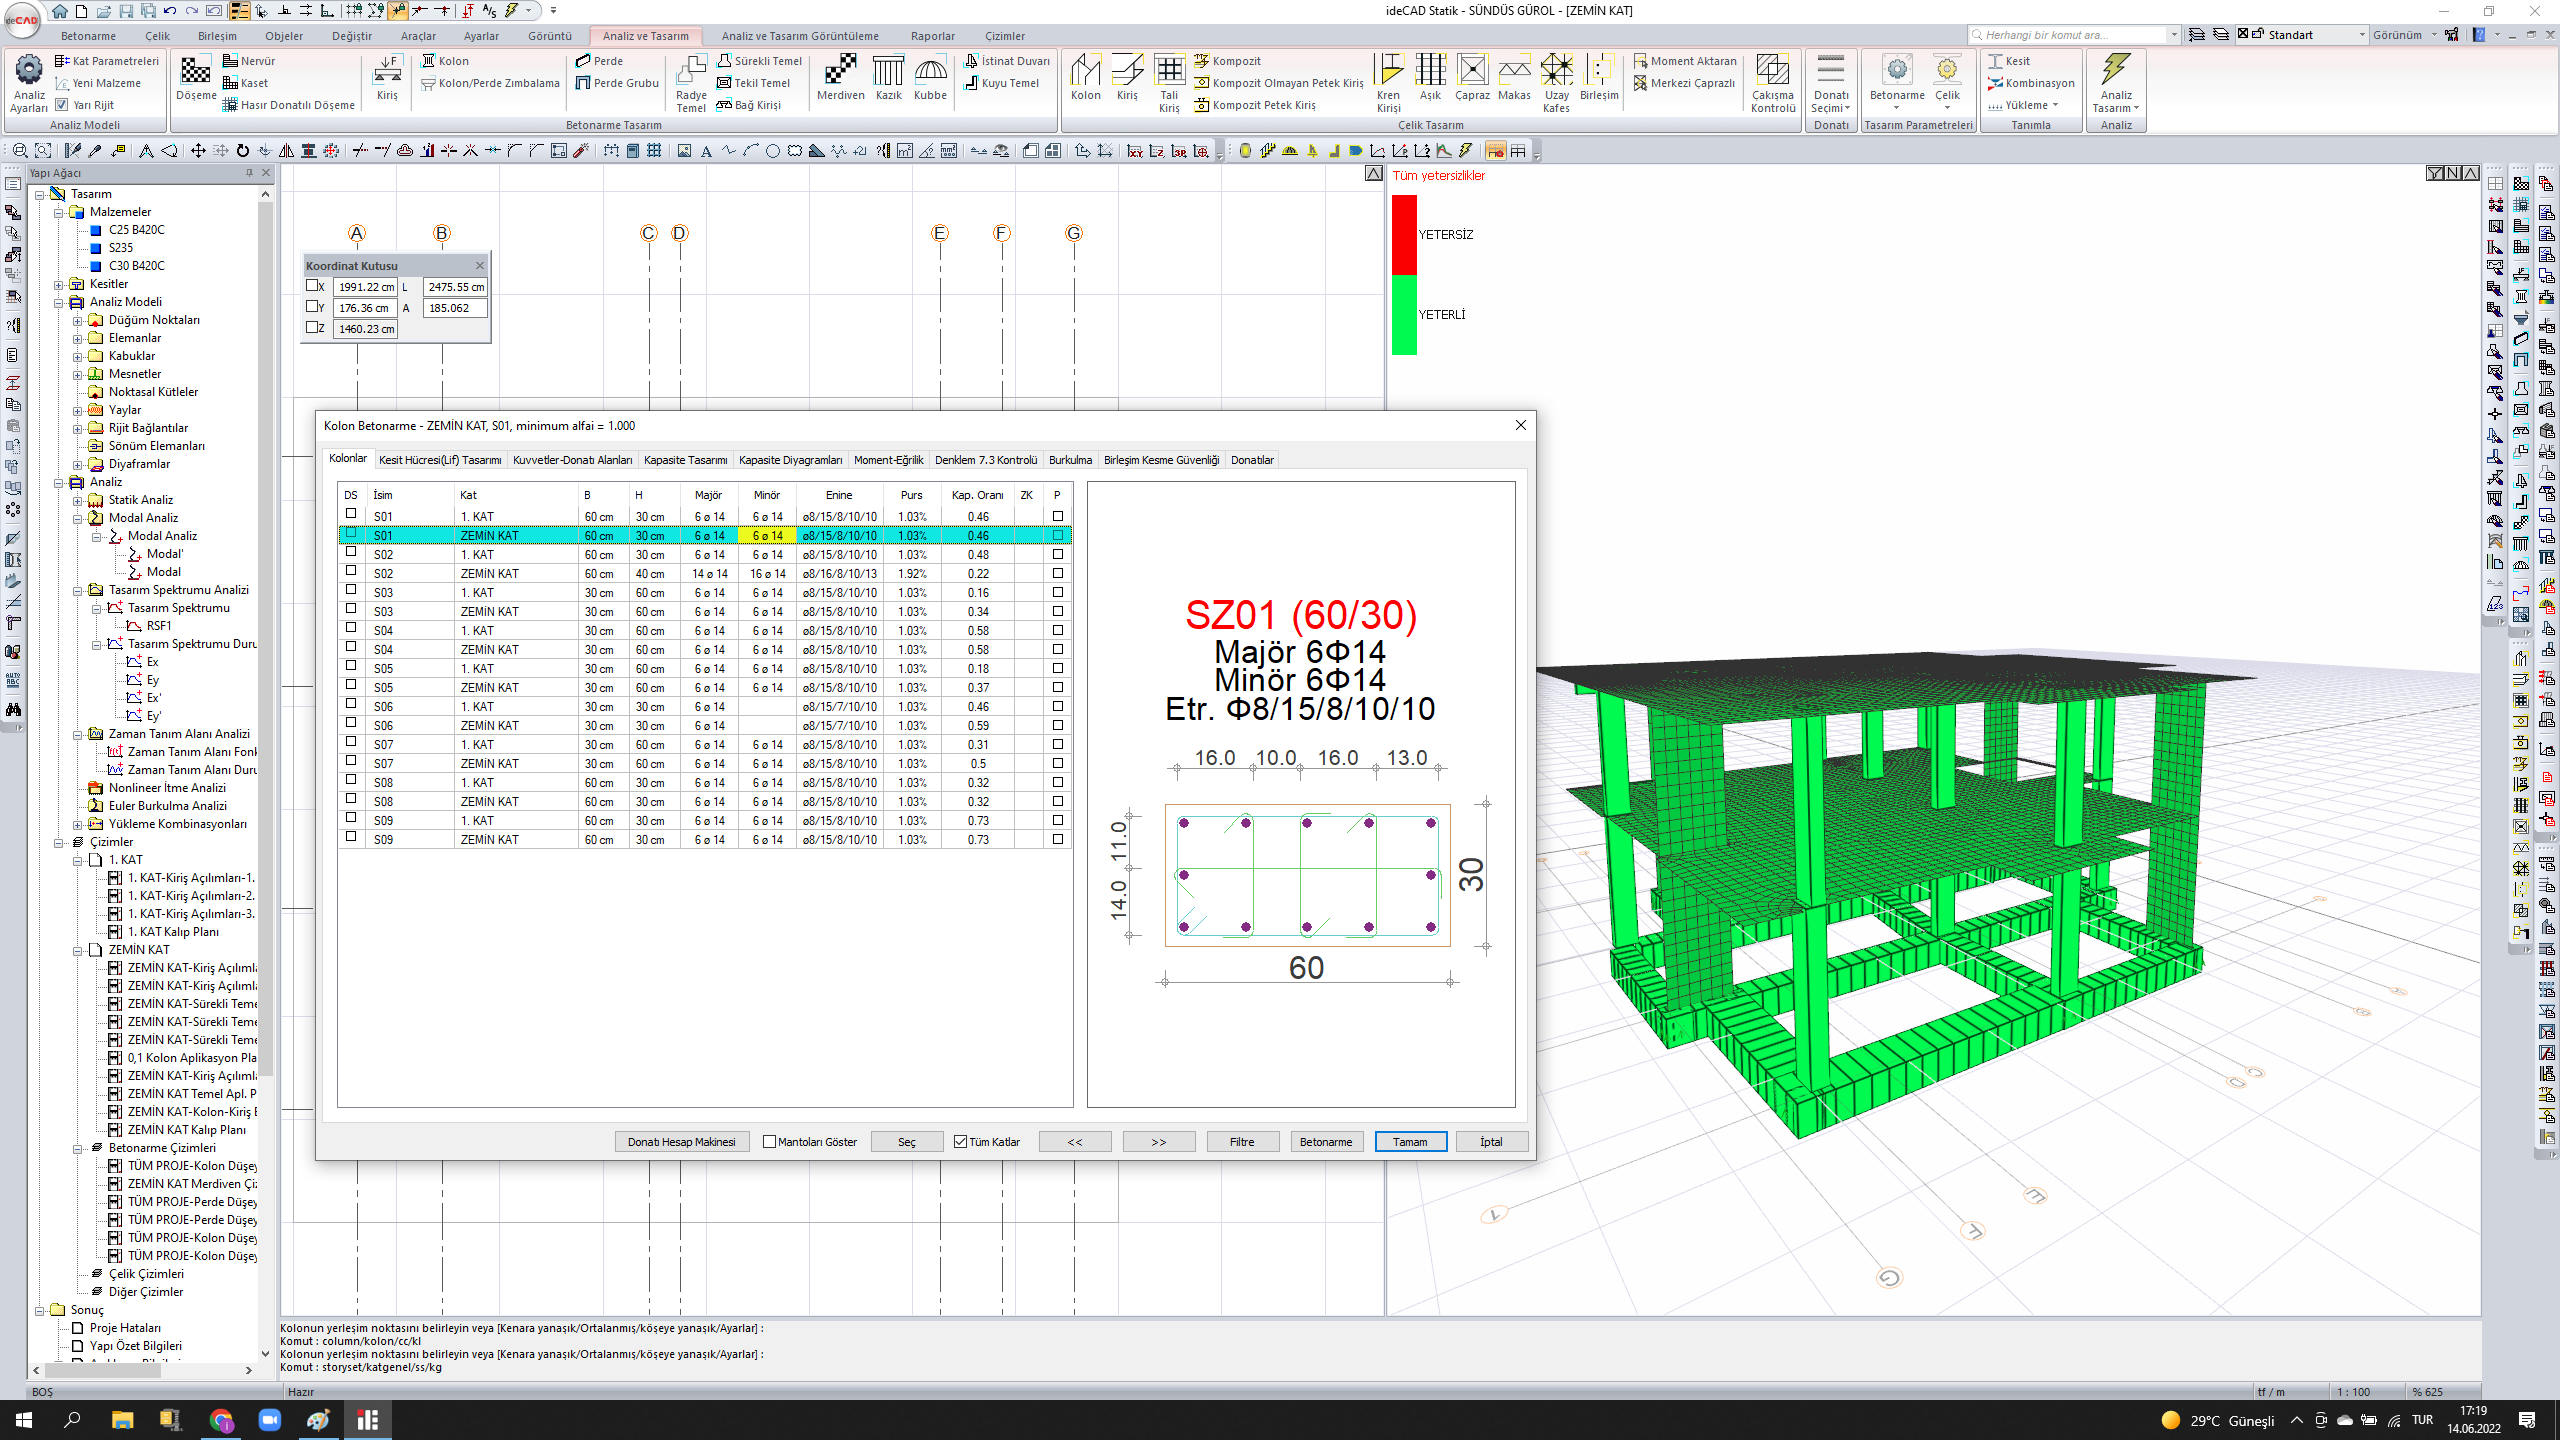Click the Kompozit tool
This screenshot has width=2560, height=1440.
(x=1227, y=61)
